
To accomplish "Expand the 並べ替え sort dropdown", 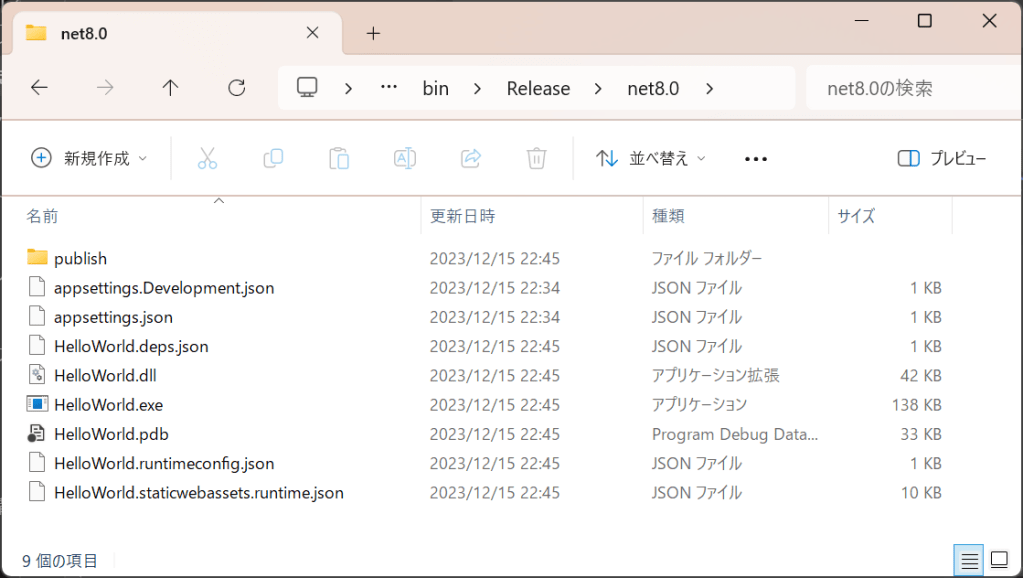I will [651, 158].
